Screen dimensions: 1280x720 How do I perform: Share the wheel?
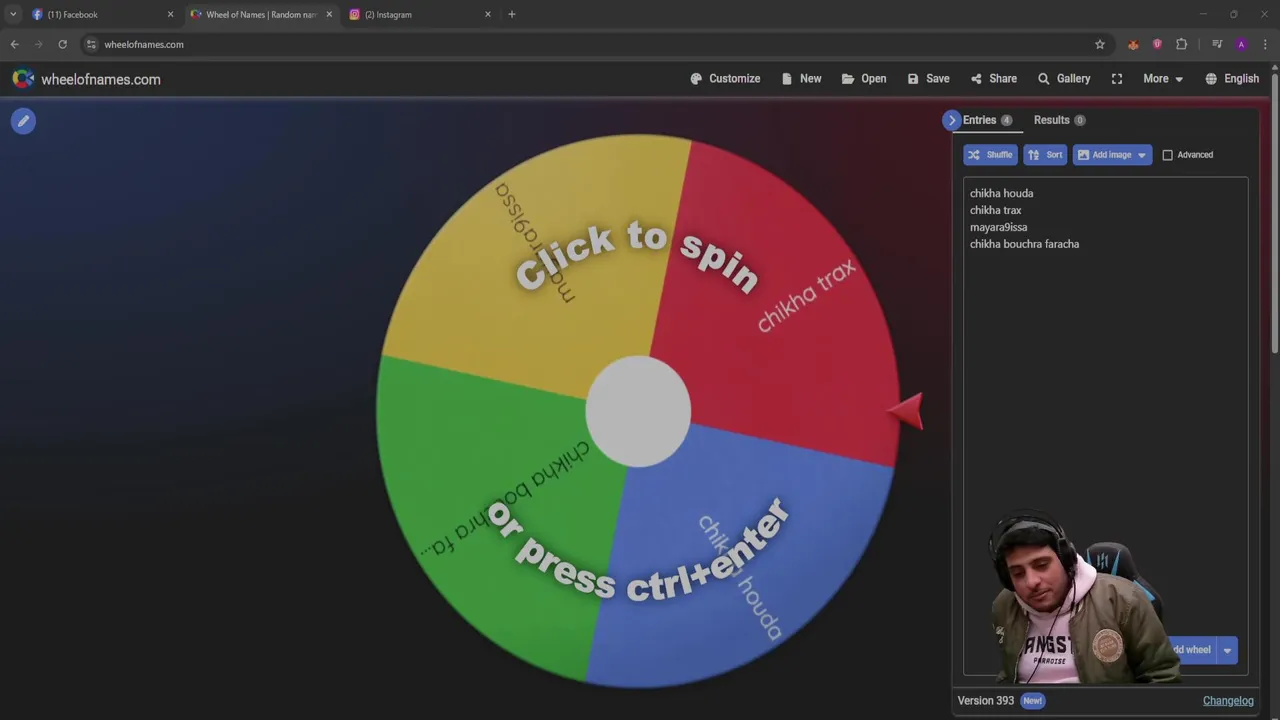(993, 79)
